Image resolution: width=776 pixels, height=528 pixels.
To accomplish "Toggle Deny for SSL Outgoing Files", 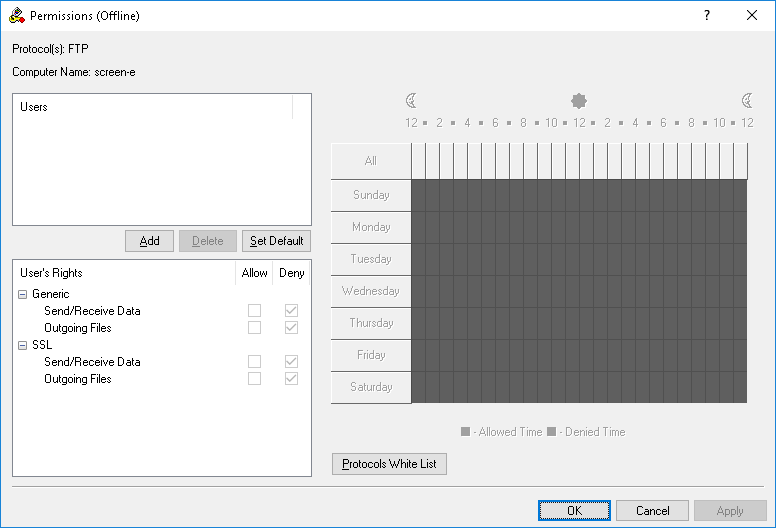I will tap(291, 379).
